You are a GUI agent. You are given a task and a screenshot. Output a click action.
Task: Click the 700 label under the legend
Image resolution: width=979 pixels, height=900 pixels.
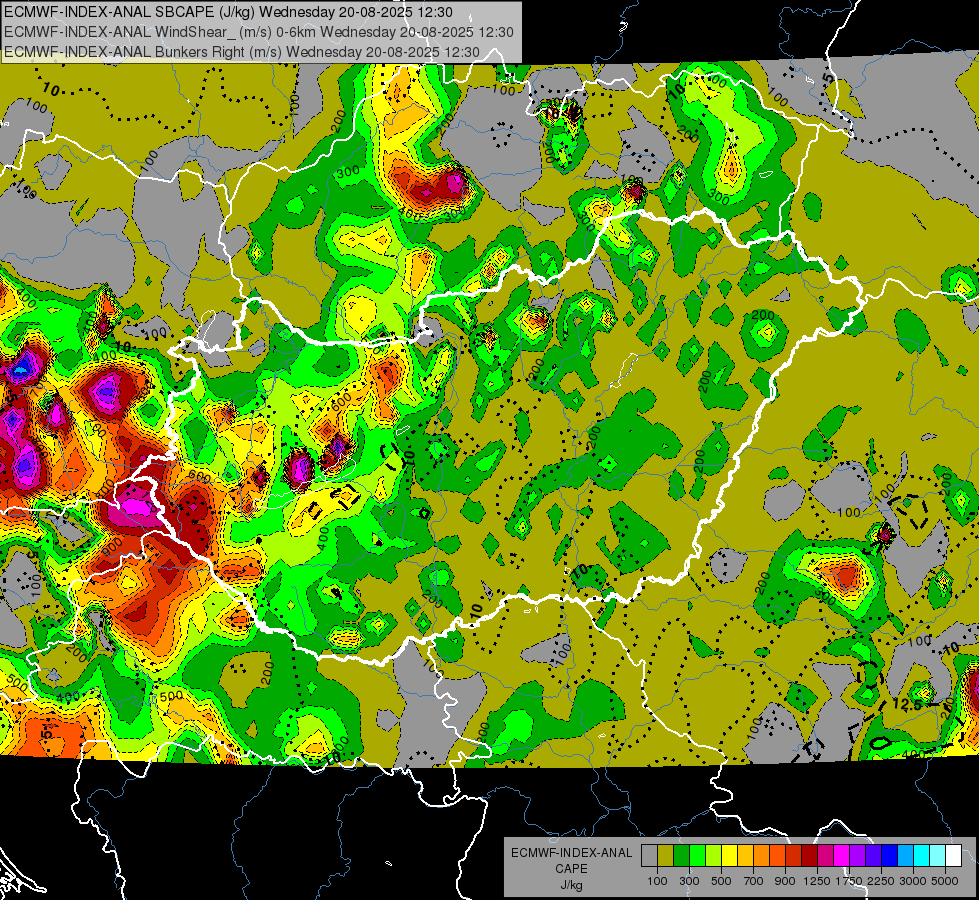[754, 881]
